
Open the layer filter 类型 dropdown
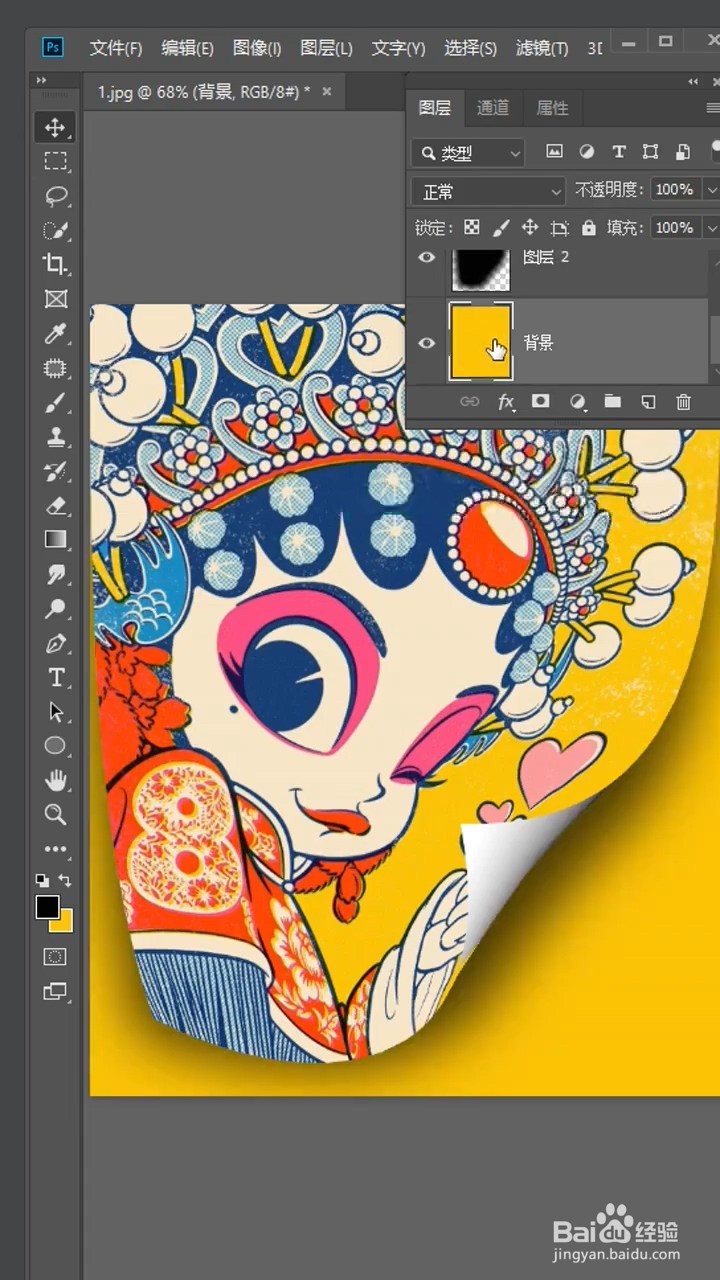click(468, 153)
